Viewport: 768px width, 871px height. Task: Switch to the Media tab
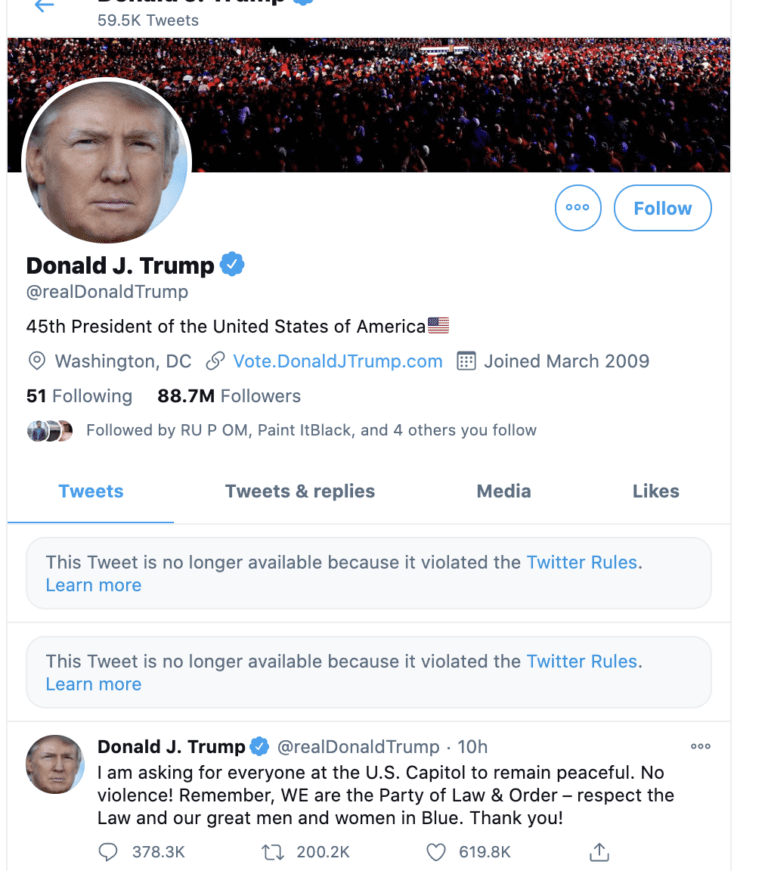[503, 491]
